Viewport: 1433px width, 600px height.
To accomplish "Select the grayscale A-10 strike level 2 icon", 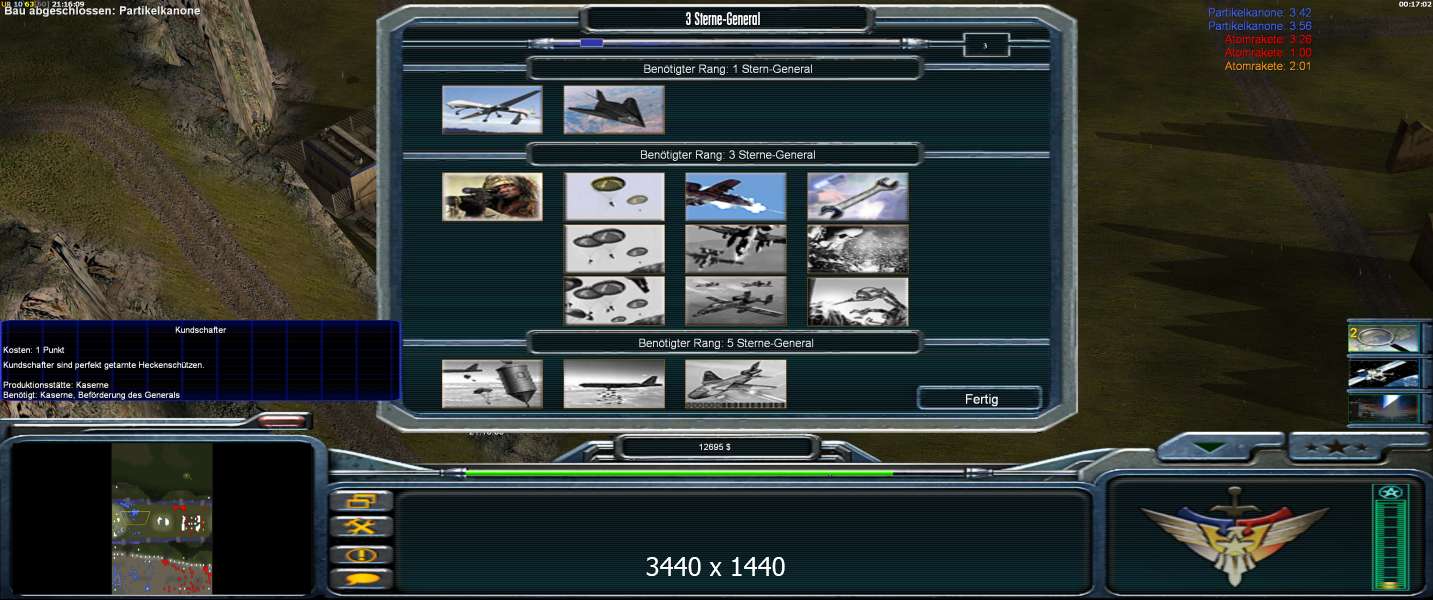I will click(736, 249).
